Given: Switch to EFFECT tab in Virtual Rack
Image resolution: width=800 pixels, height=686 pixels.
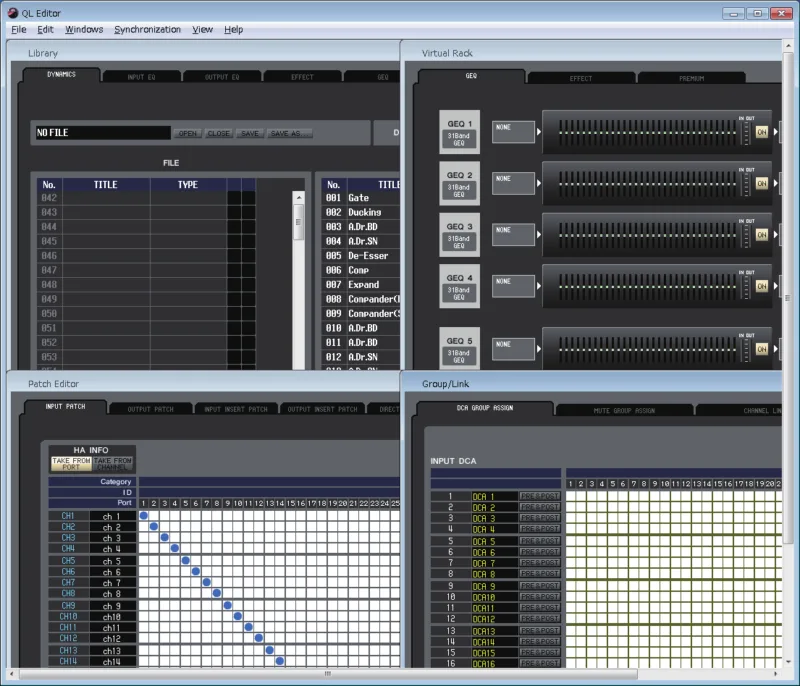Looking at the screenshot, I should point(581,79).
